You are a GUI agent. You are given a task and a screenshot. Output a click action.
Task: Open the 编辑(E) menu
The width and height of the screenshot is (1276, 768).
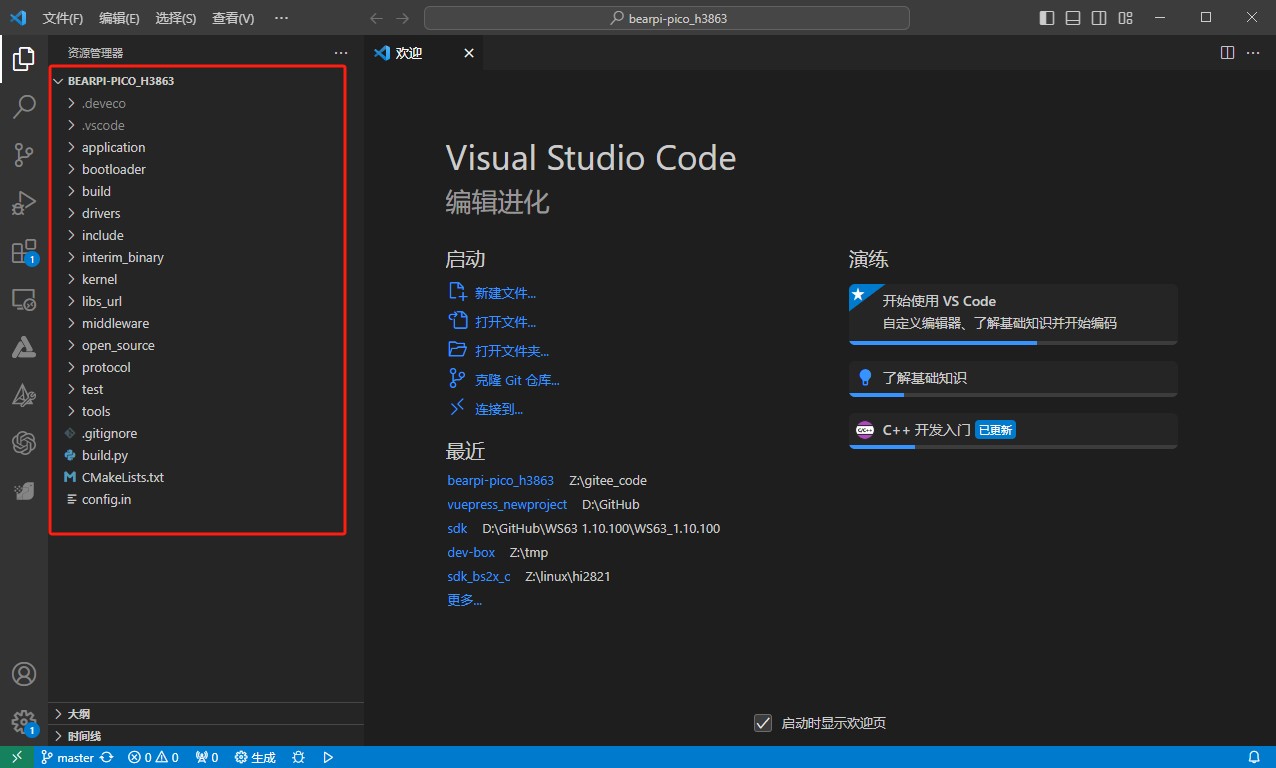120,18
